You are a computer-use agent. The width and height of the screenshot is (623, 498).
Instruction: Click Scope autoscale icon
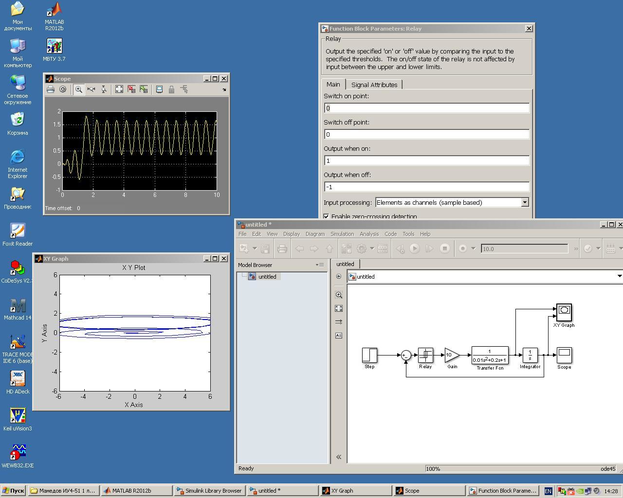coord(118,90)
